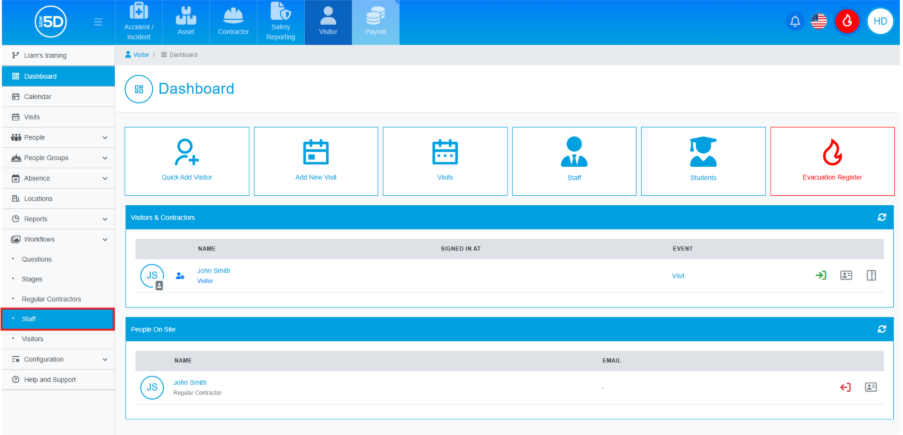Switch to the Contractor module tab
The image size is (903, 435).
click(x=233, y=22)
